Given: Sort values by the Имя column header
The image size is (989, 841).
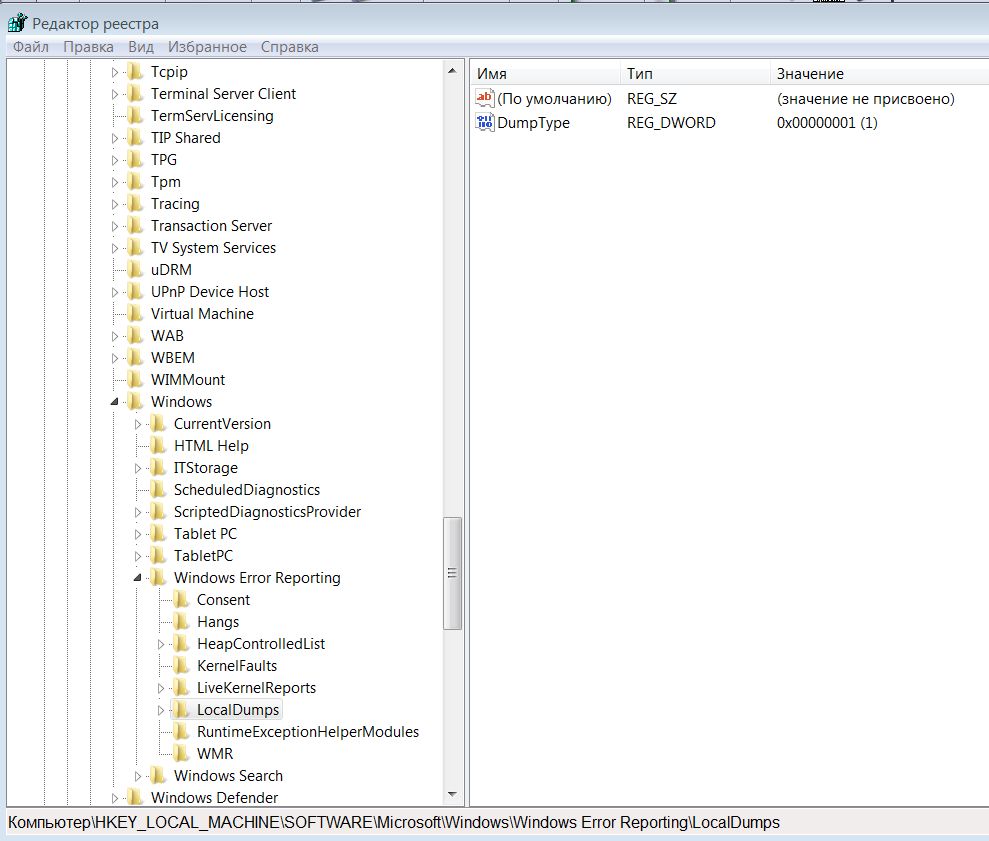Looking at the screenshot, I should (546, 74).
